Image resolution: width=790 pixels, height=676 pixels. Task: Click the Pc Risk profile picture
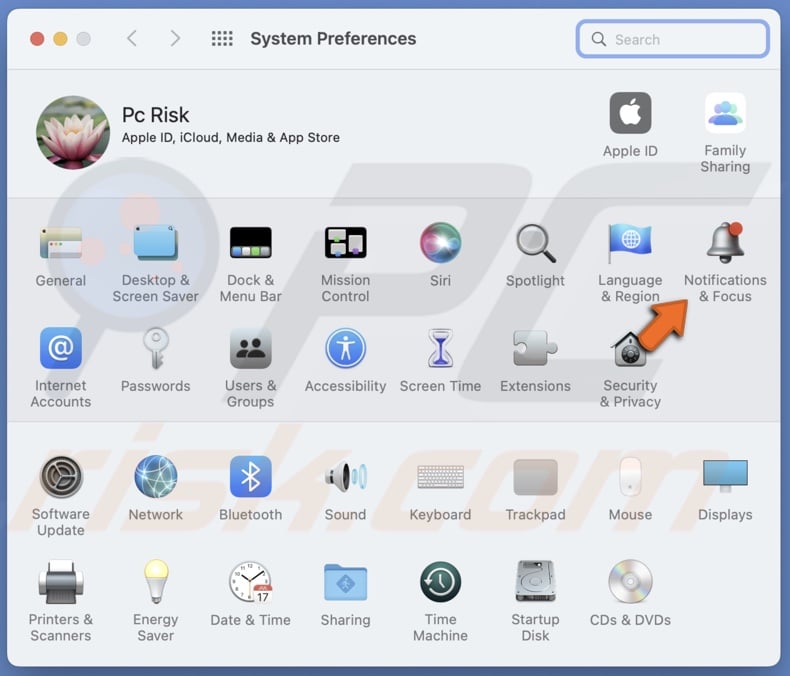[73, 132]
